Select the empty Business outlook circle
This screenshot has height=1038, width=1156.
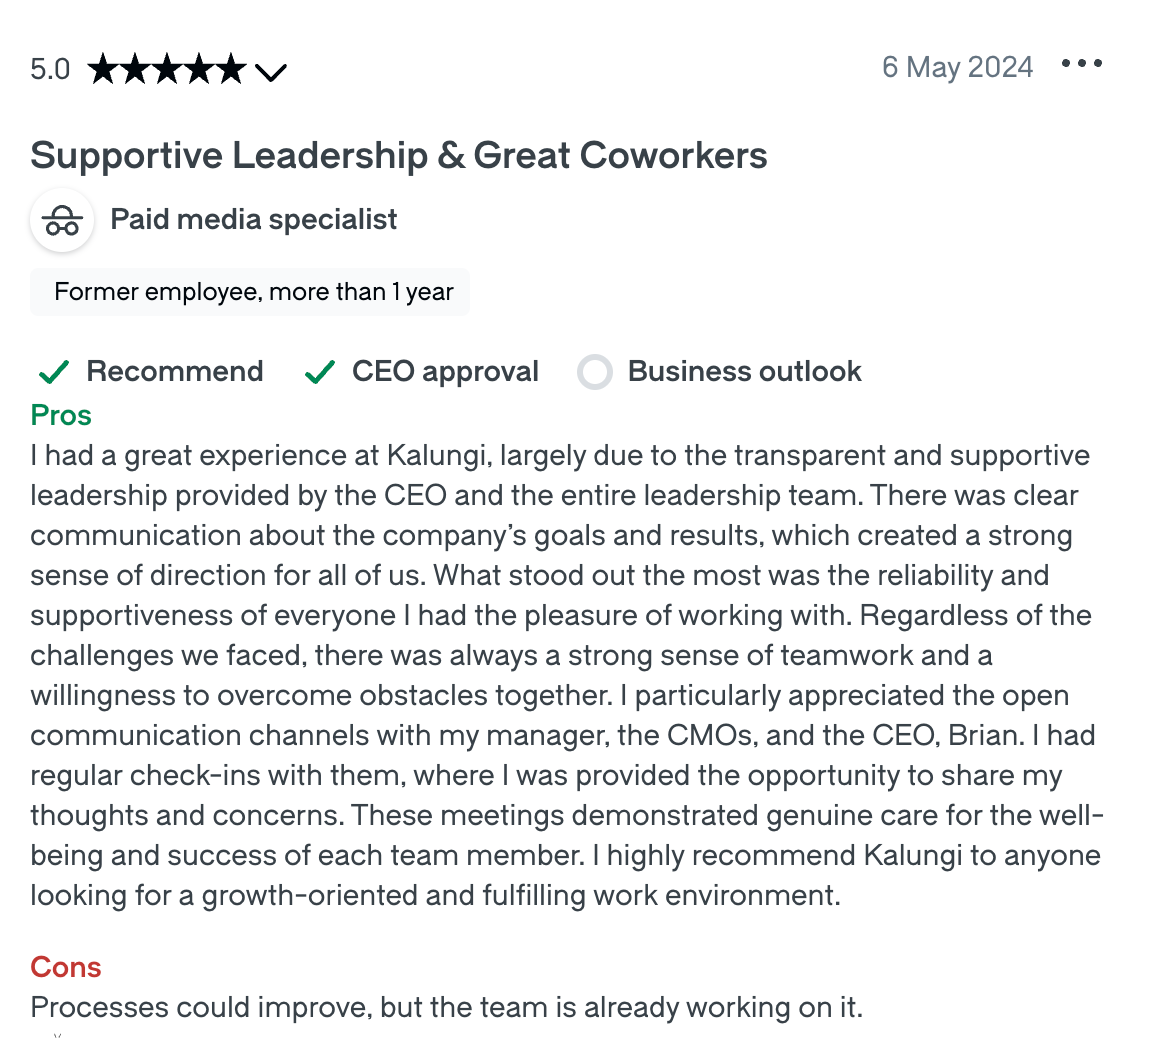pos(595,372)
